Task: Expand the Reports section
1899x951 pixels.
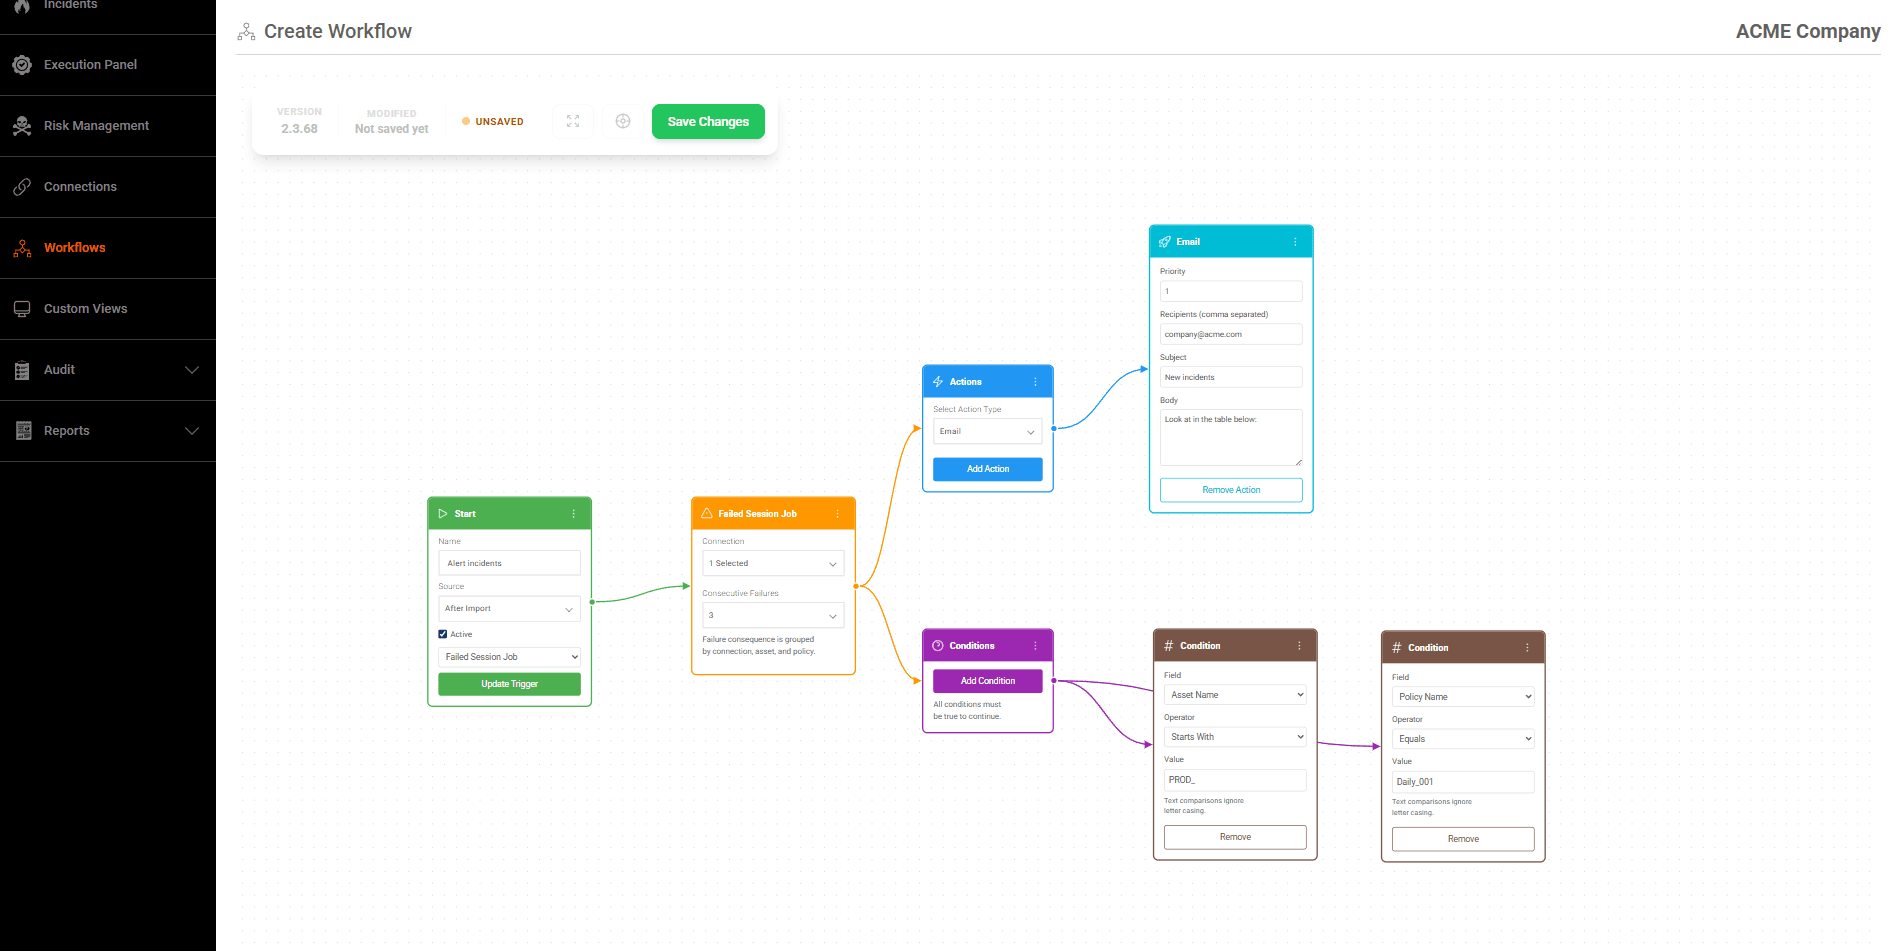Action: pyautogui.click(x=66, y=430)
